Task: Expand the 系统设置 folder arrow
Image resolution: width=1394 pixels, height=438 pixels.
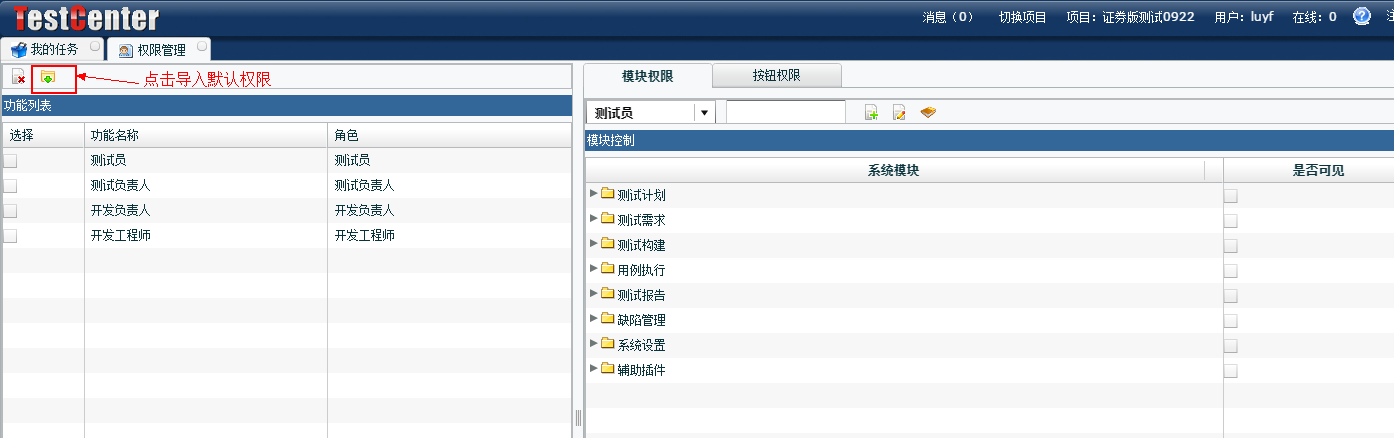Action: point(594,343)
